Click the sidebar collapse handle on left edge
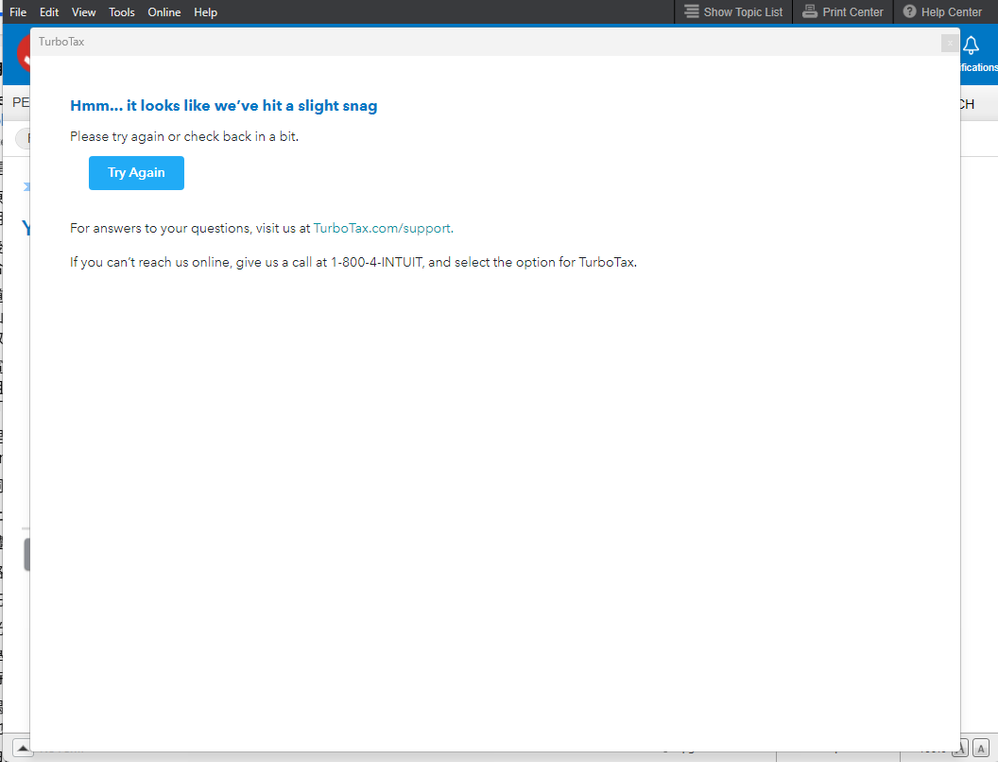Image resolution: width=998 pixels, height=762 pixels. coord(25,554)
